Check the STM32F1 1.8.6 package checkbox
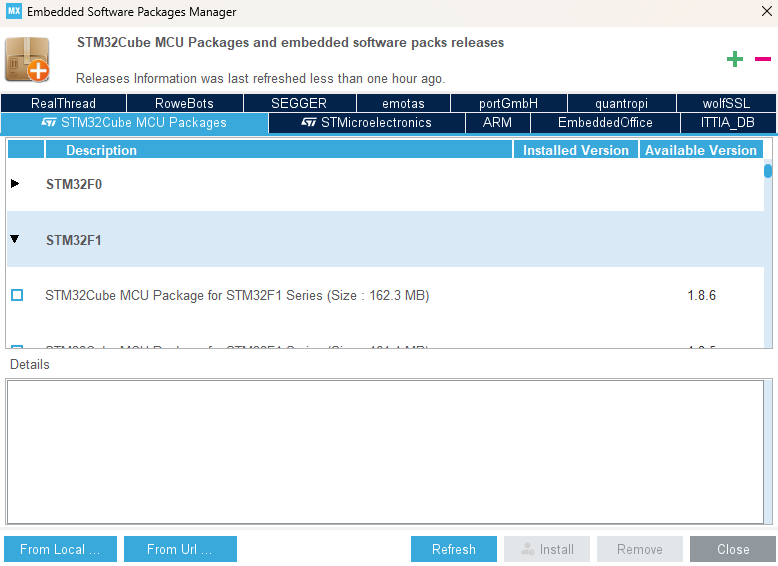 [x=17, y=295]
